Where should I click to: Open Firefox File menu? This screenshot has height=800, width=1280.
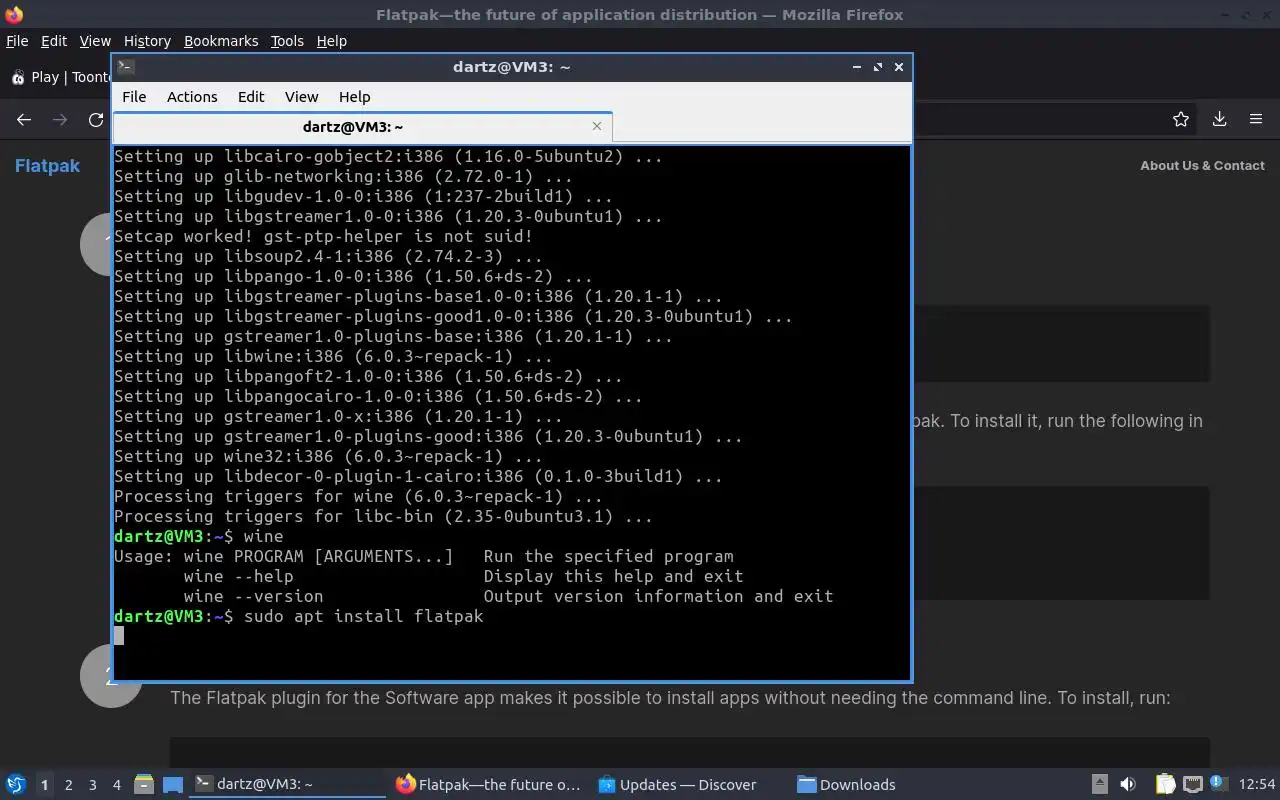click(x=17, y=41)
